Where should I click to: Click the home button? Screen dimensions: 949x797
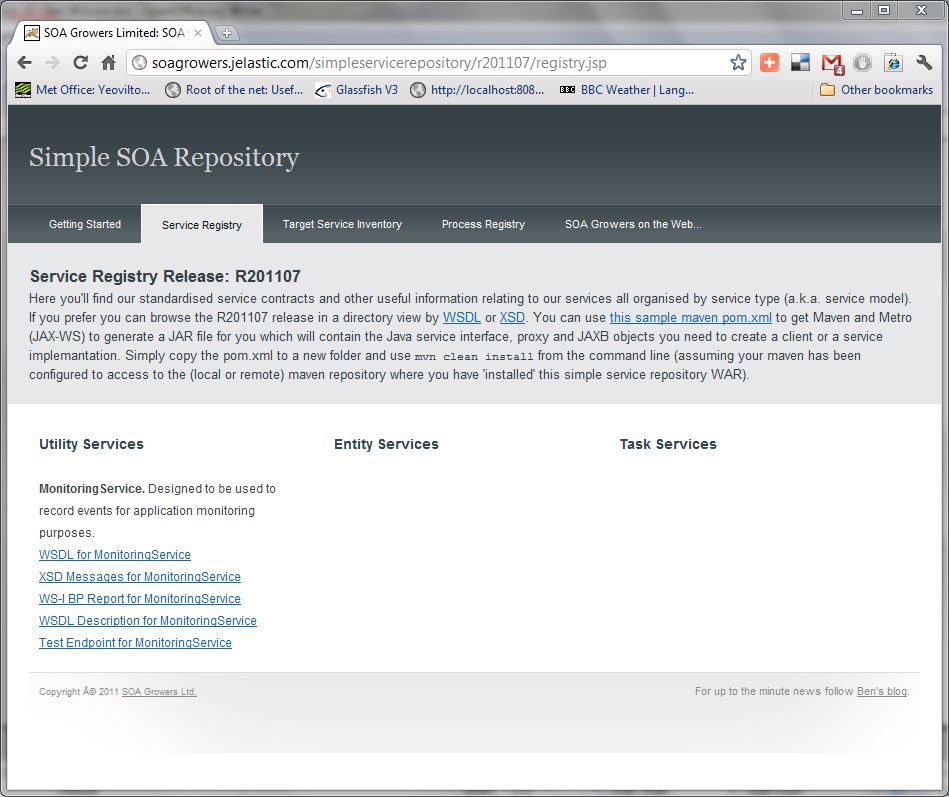pos(108,61)
